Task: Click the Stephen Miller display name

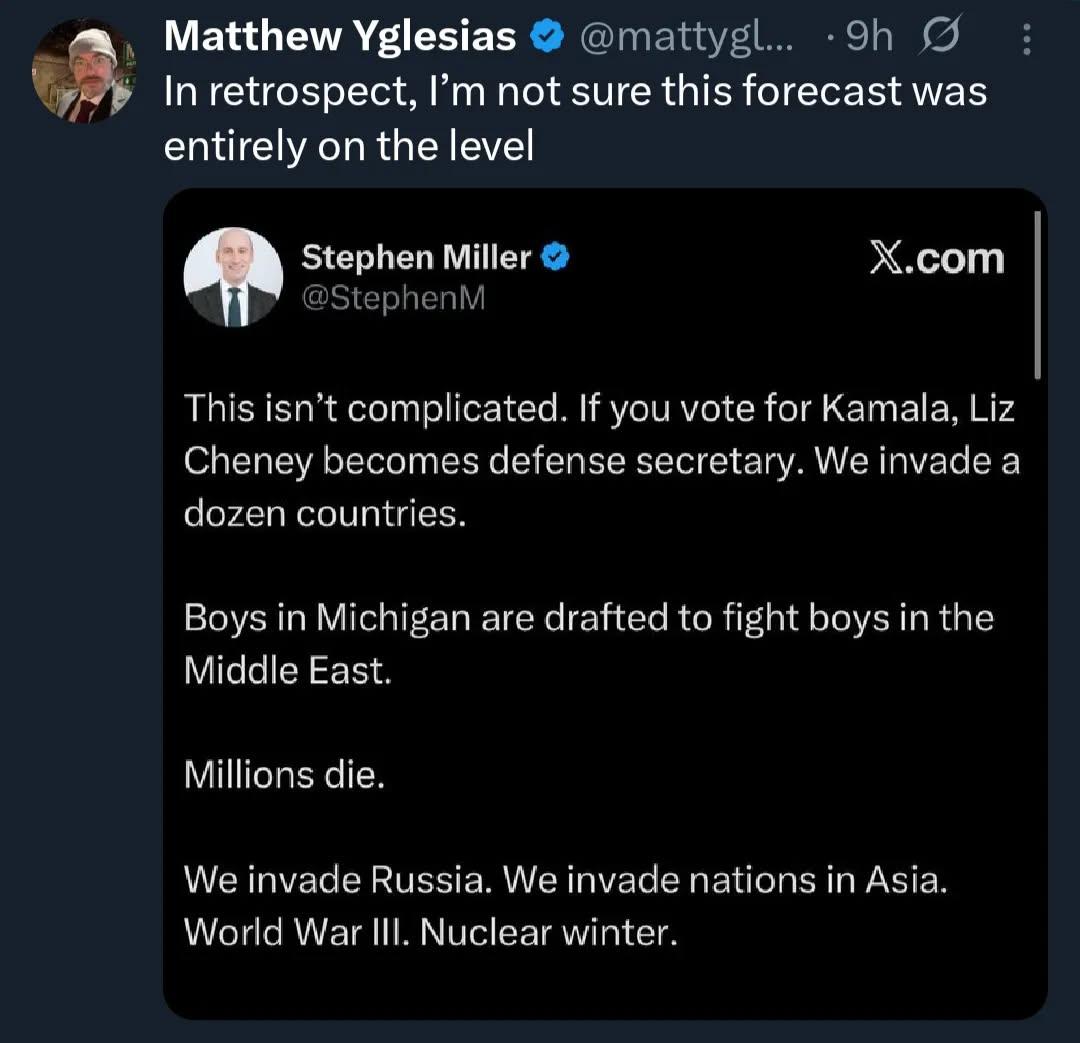Action: point(416,258)
